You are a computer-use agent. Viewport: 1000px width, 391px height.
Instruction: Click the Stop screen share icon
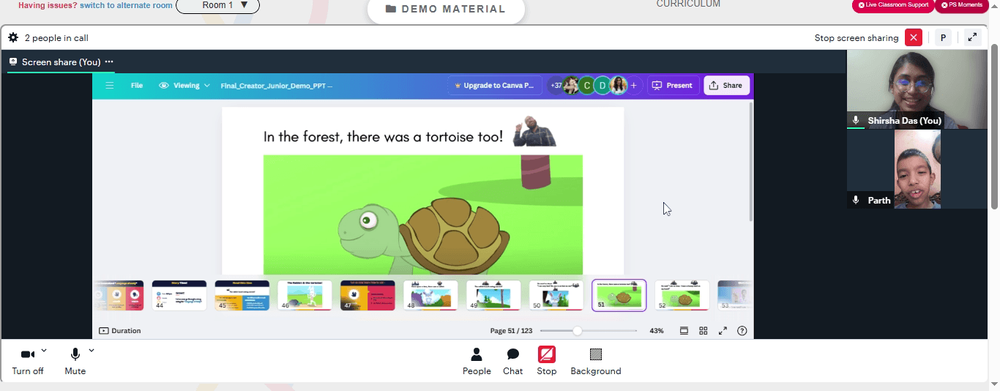[547, 355]
